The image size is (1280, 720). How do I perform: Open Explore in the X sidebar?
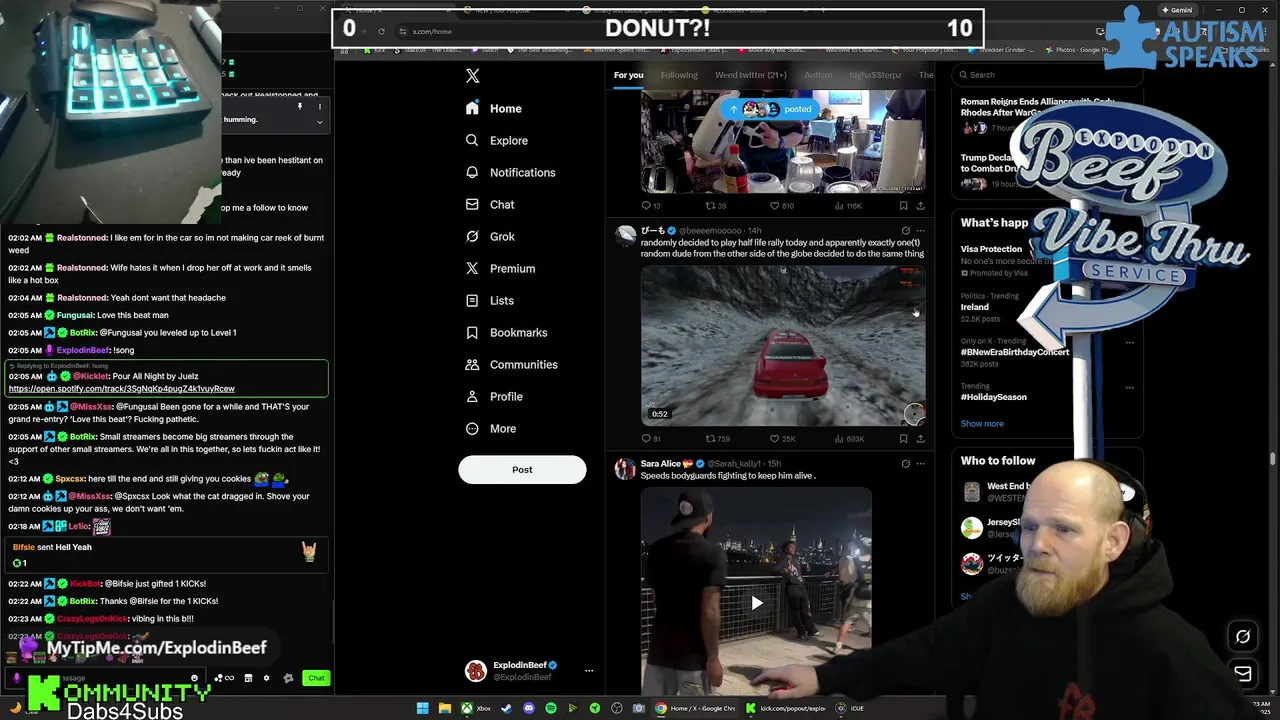[497, 140]
